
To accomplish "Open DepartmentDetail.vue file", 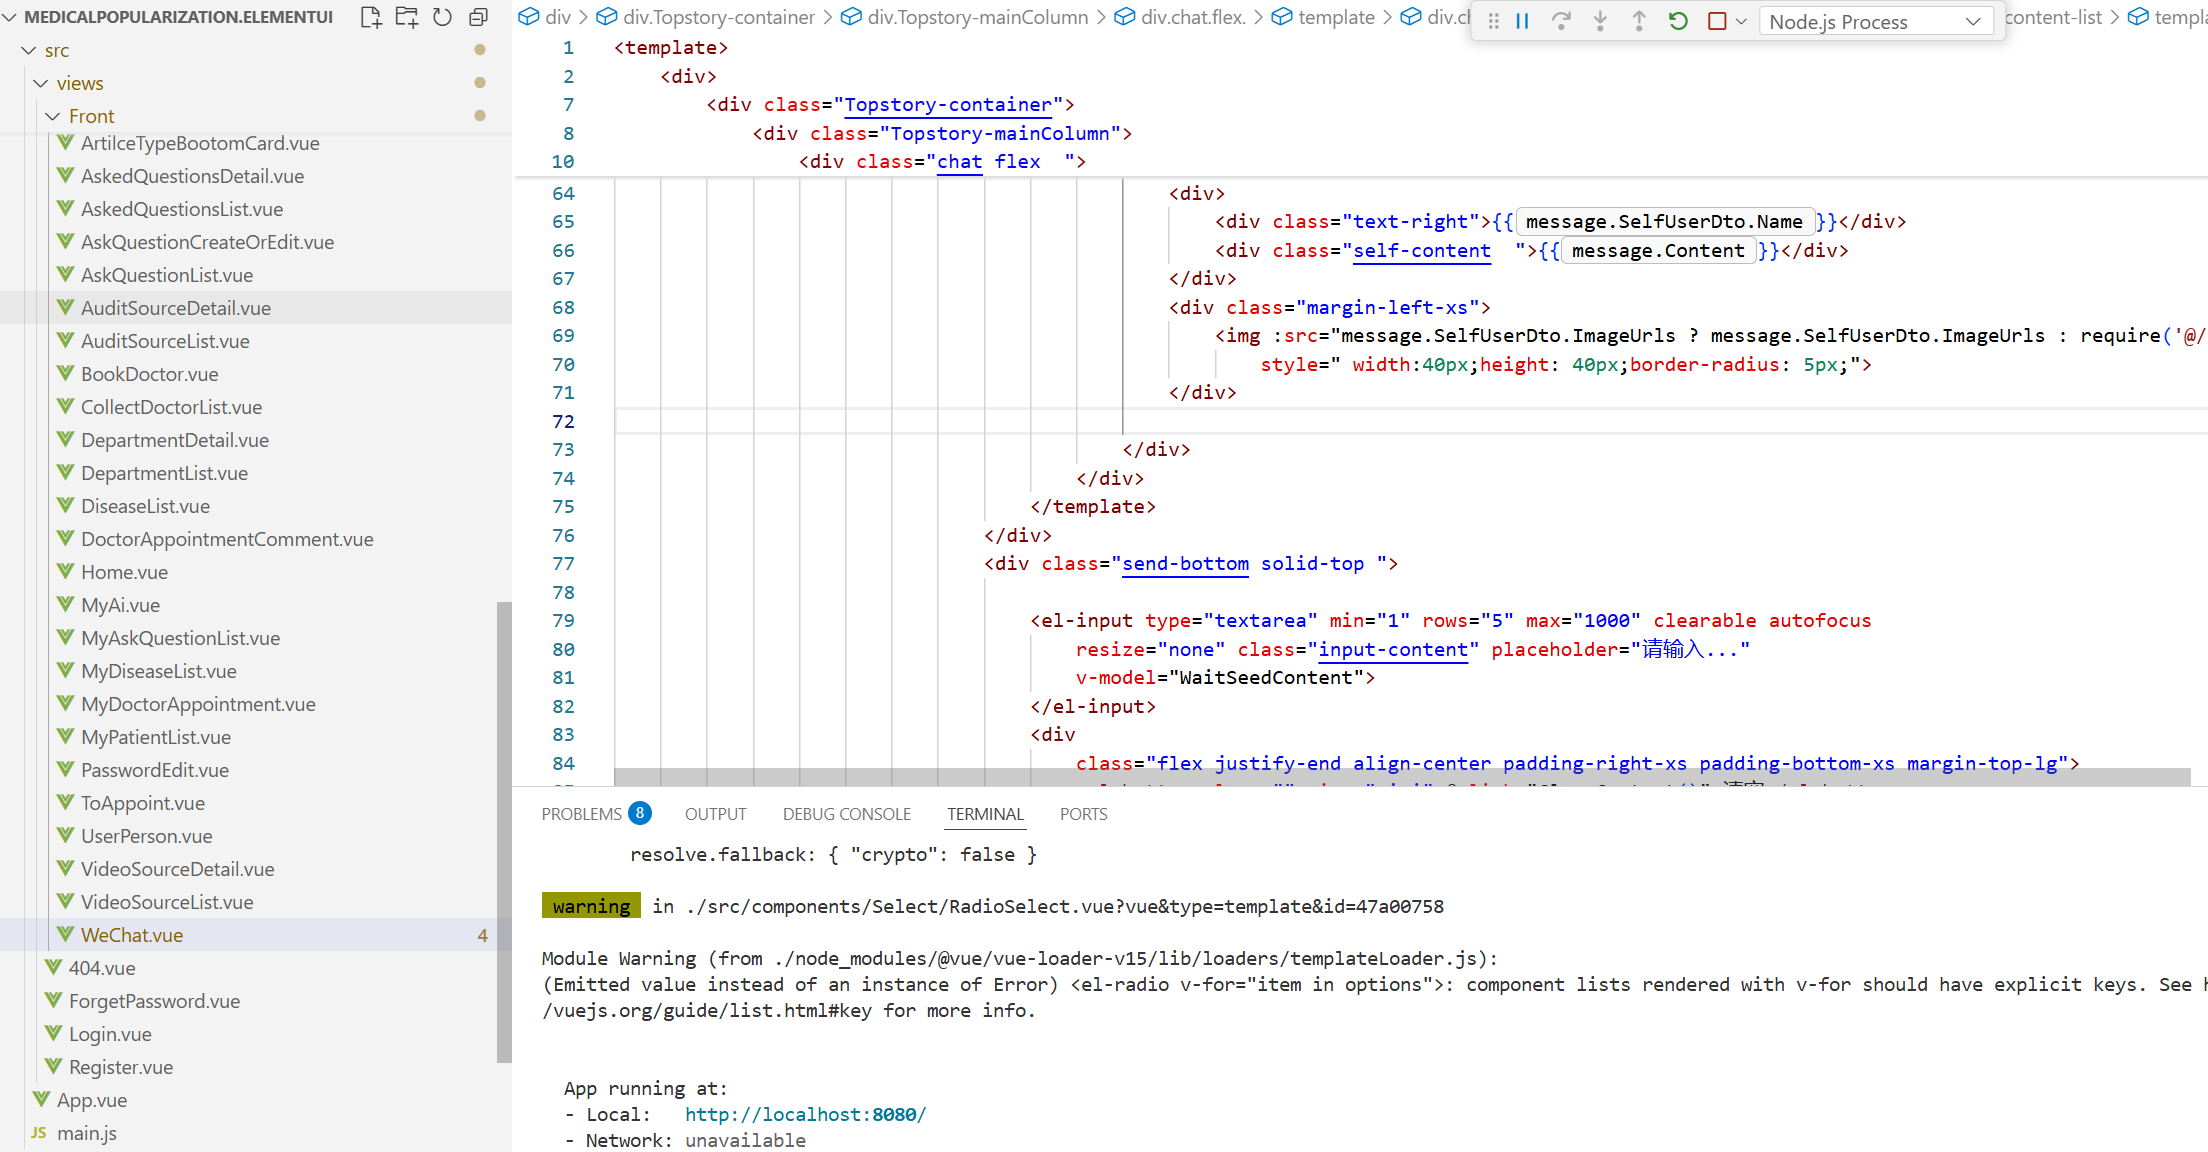I will coord(255,440).
